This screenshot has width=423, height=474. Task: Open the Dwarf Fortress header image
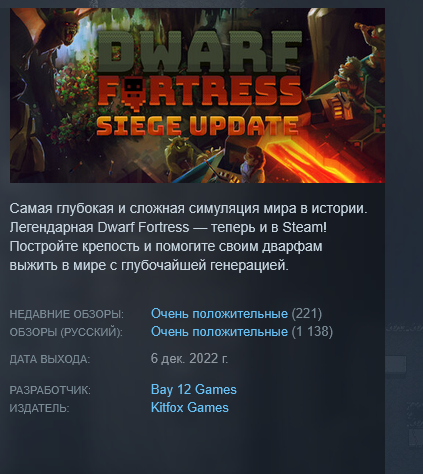pyautogui.click(x=197, y=95)
